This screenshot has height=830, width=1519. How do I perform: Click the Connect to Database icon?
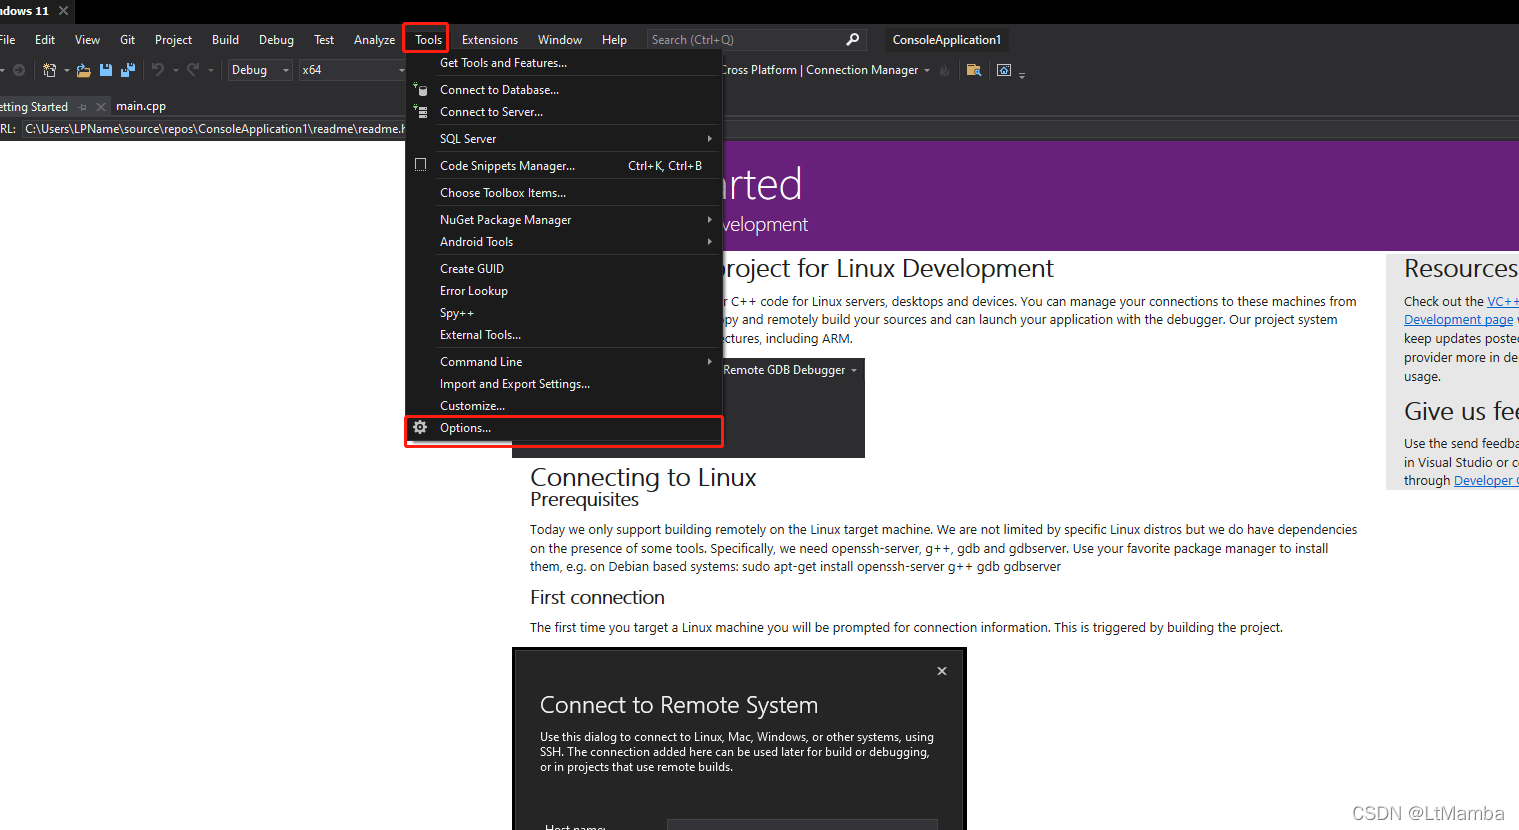click(421, 89)
